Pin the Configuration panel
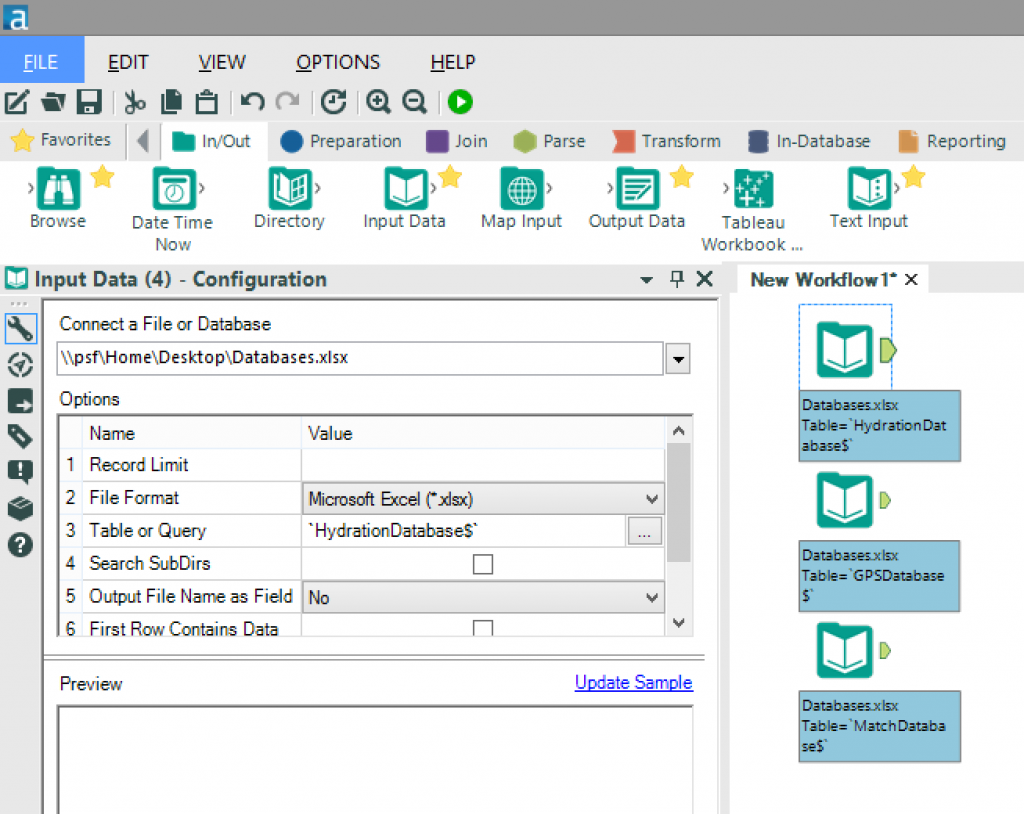Screen dimensions: 1024x814 pyautogui.click(x=677, y=280)
